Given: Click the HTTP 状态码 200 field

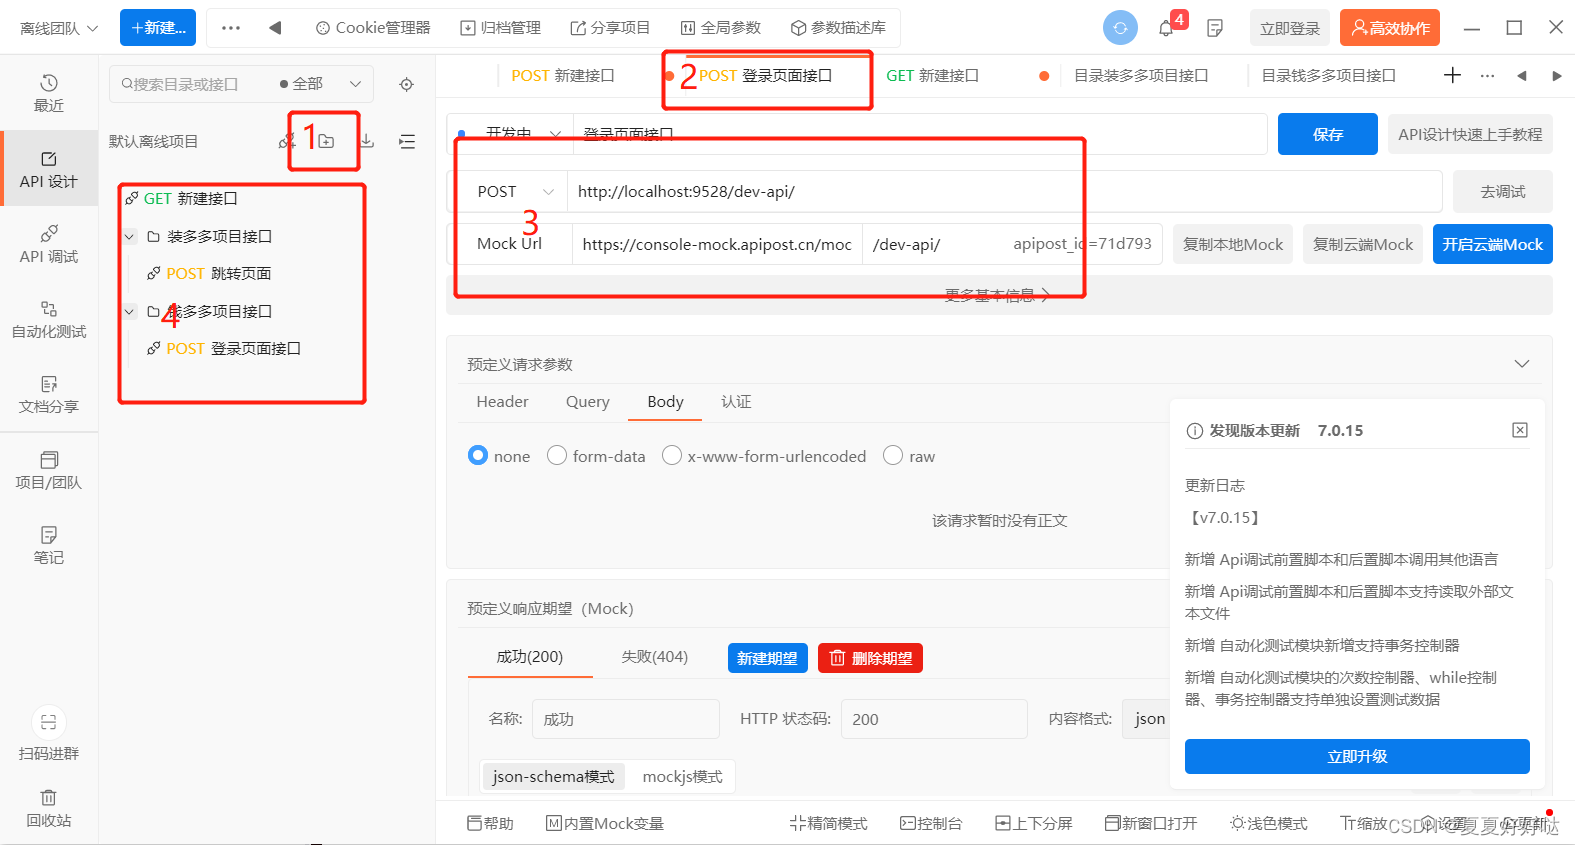Looking at the screenshot, I should tap(934, 719).
